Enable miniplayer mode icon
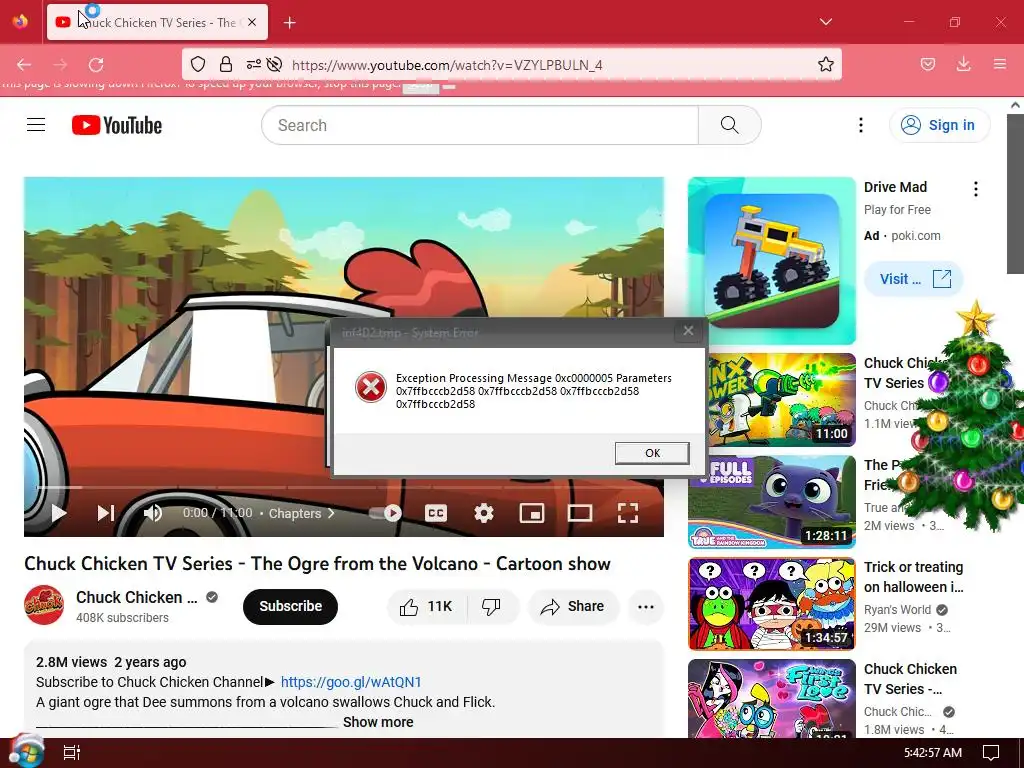1024x768 pixels. pos(532,513)
